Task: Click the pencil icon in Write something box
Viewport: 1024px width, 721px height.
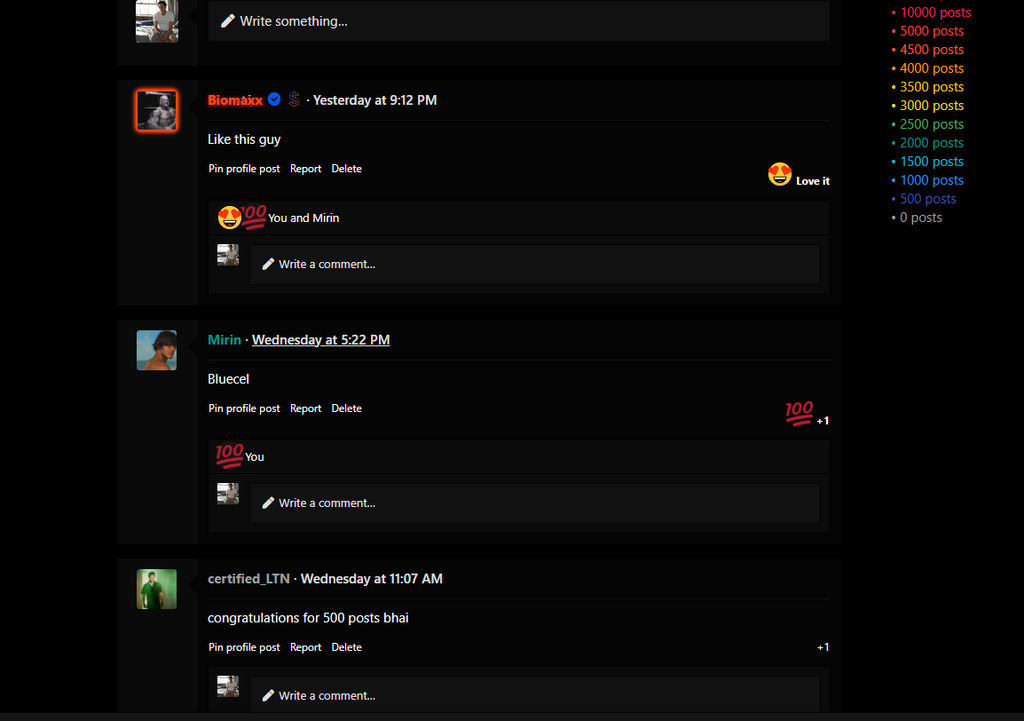Action: pyautogui.click(x=227, y=21)
